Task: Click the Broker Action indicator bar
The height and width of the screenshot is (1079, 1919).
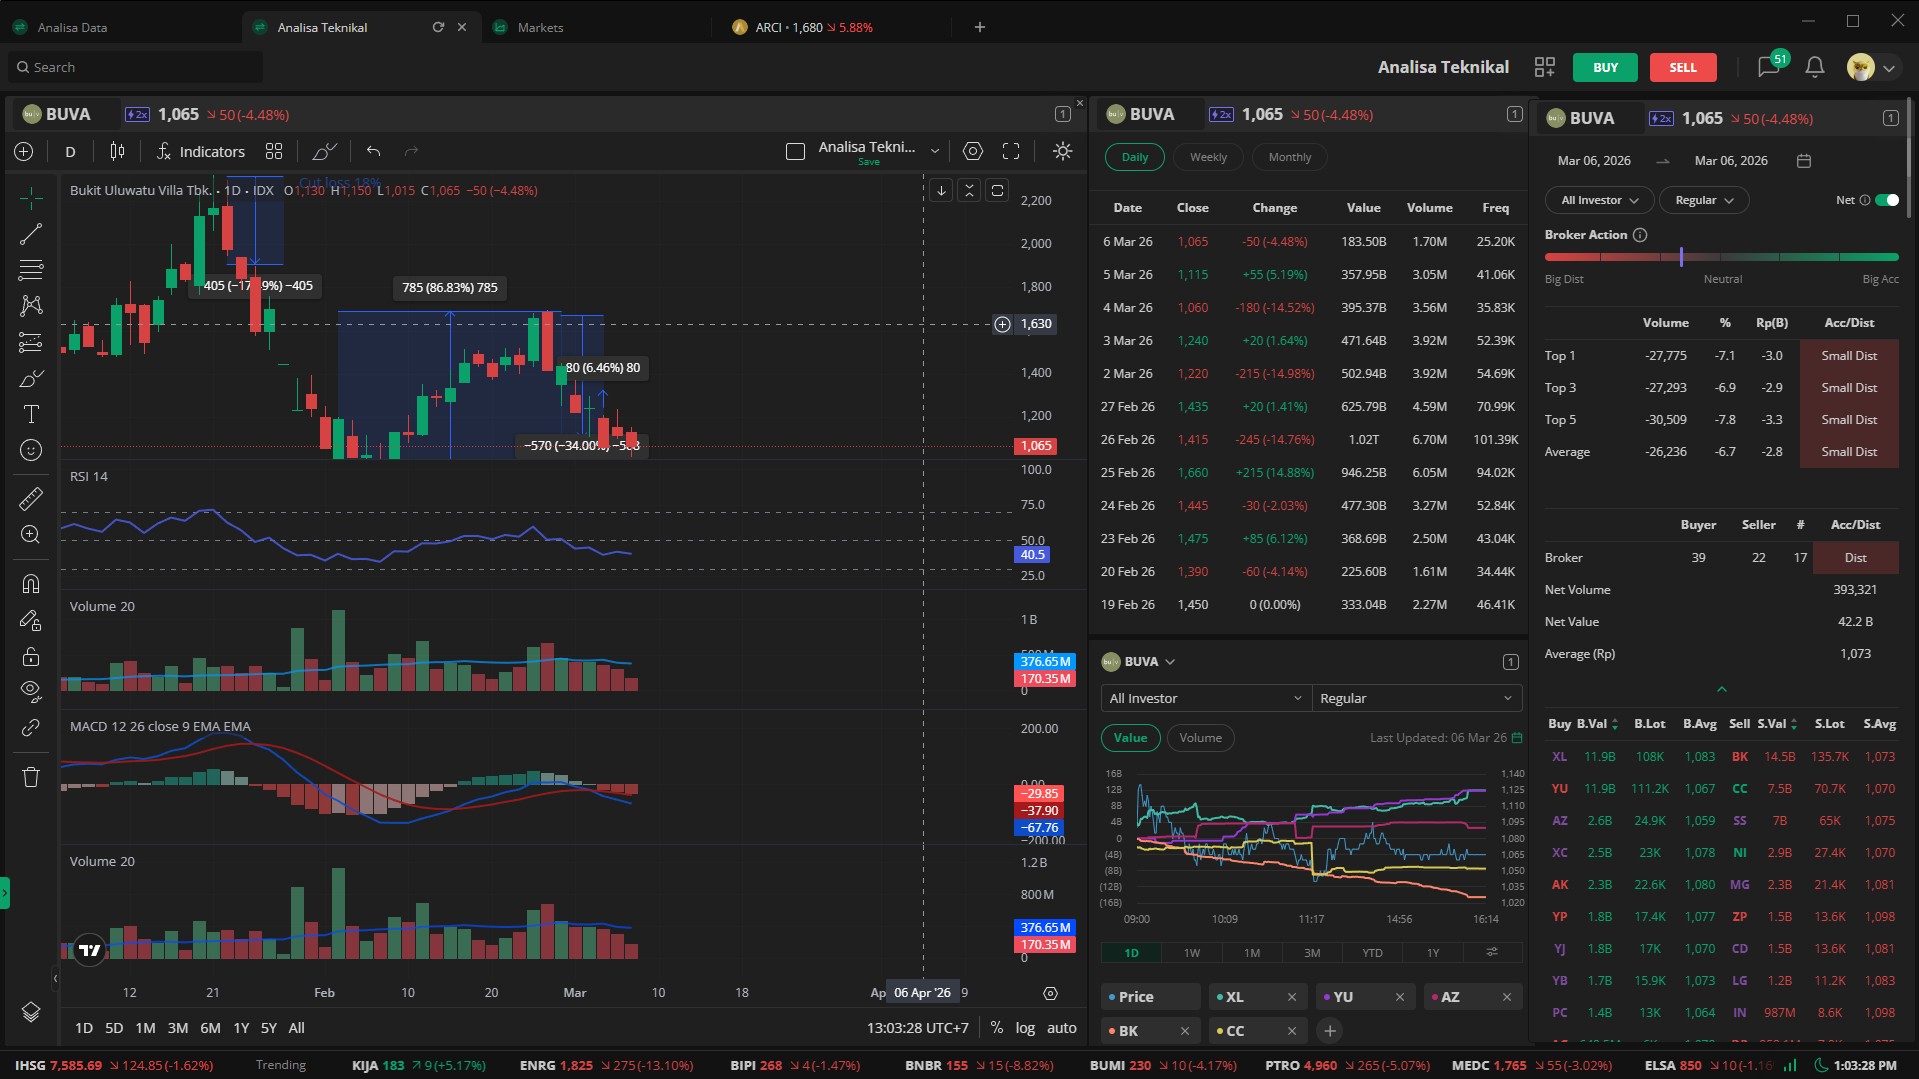Action: click(1721, 257)
